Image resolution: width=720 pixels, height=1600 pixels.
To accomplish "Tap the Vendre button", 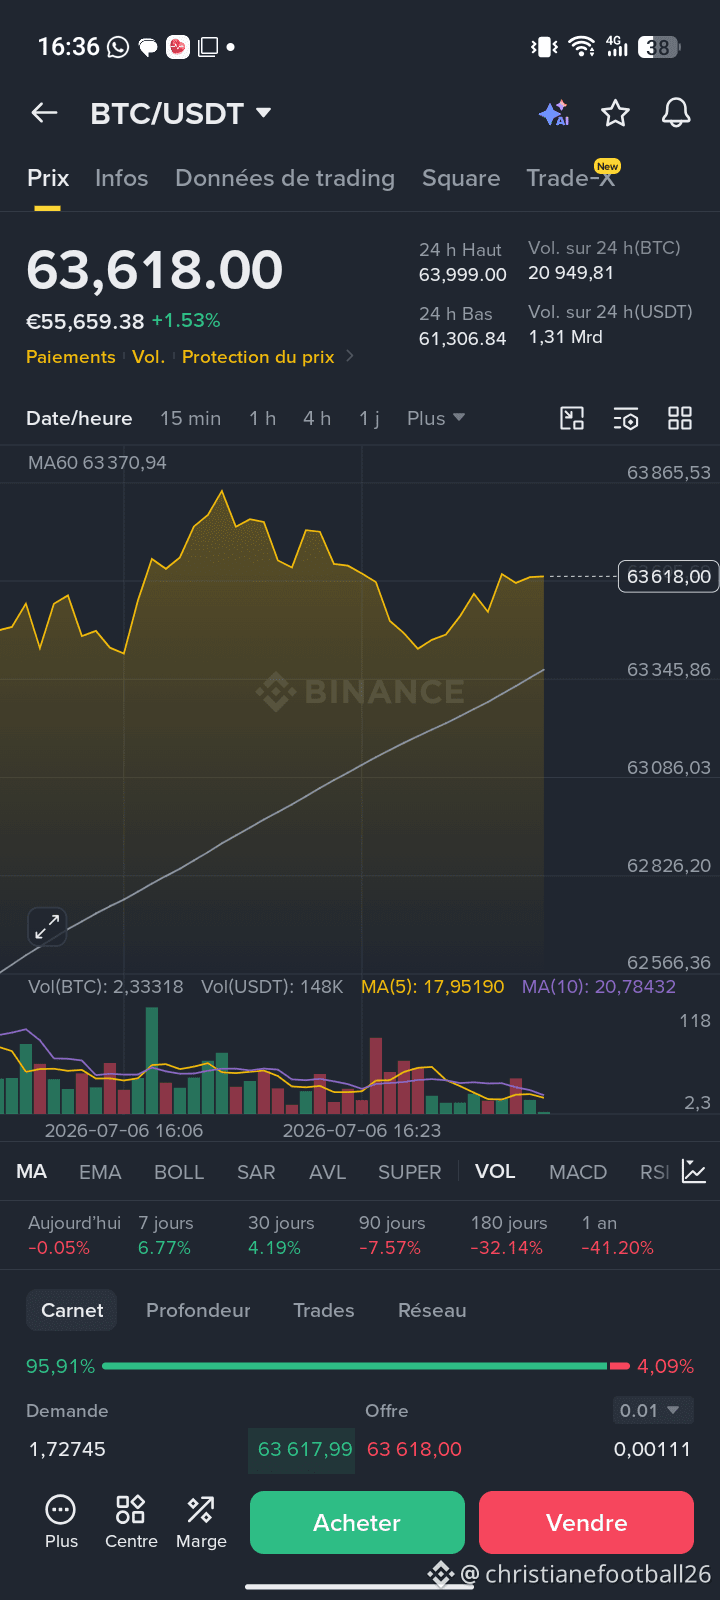I will (586, 1522).
